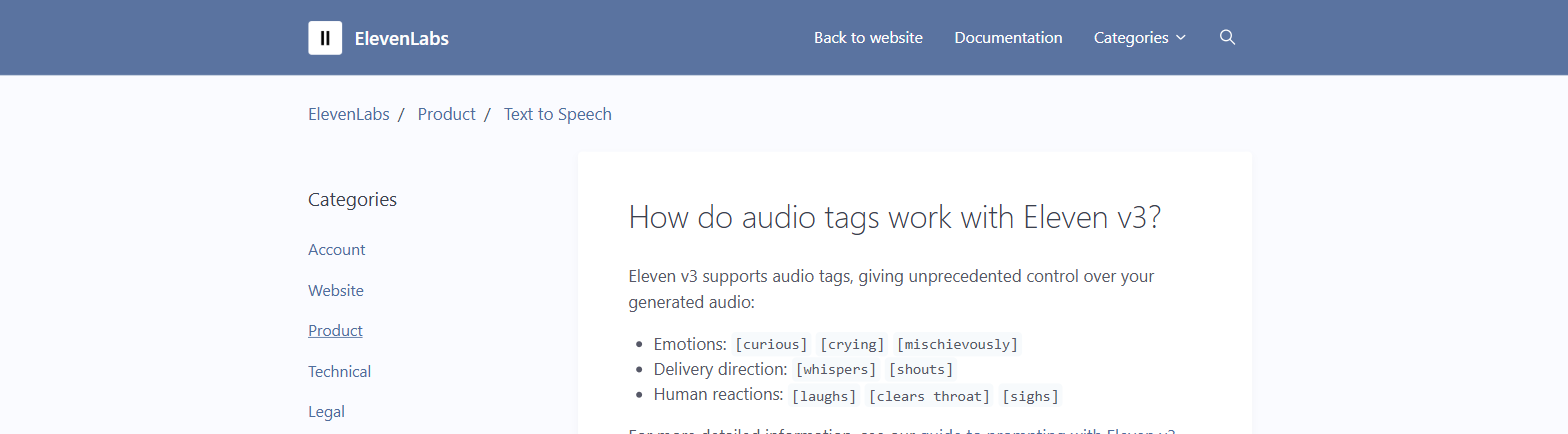Navigate to ElevenLabs breadcrumb

point(349,114)
